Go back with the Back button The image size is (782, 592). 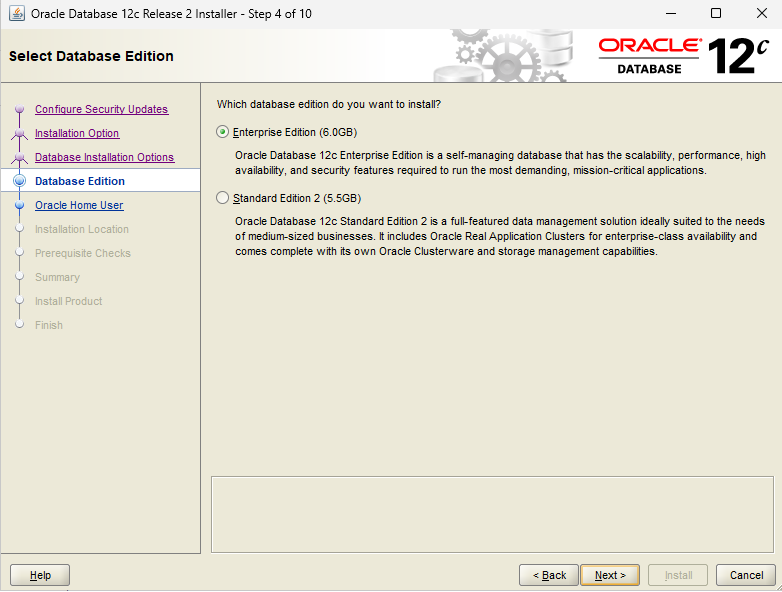click(x=549, y=575)
